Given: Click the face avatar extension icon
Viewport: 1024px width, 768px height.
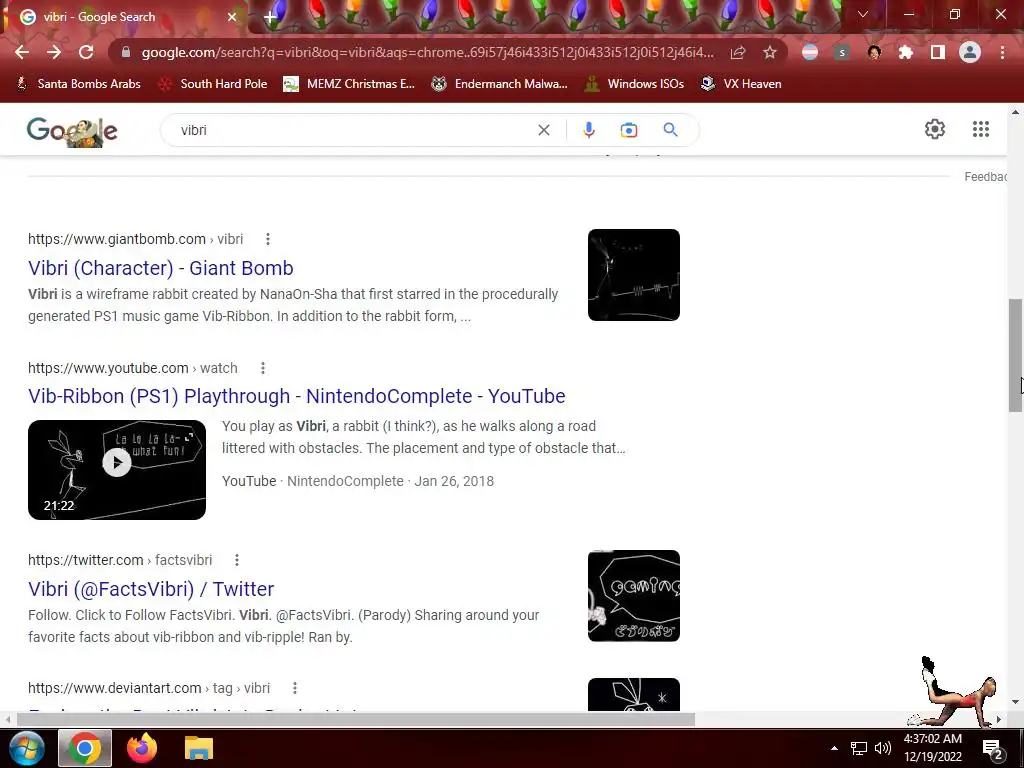Looking at the screenshot, I should [x=874, y=52].
